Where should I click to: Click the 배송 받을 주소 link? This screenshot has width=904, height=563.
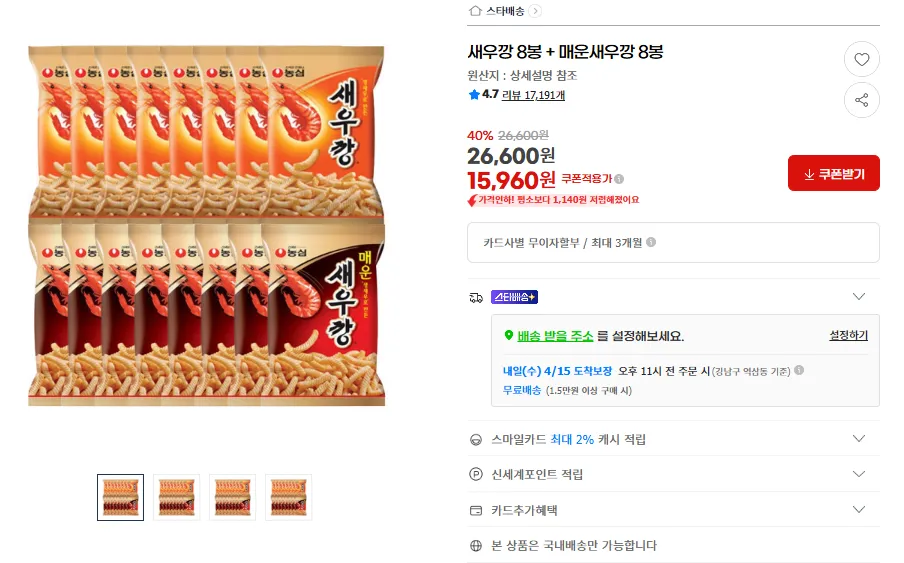pyautogui.click(x=555, y=336)
